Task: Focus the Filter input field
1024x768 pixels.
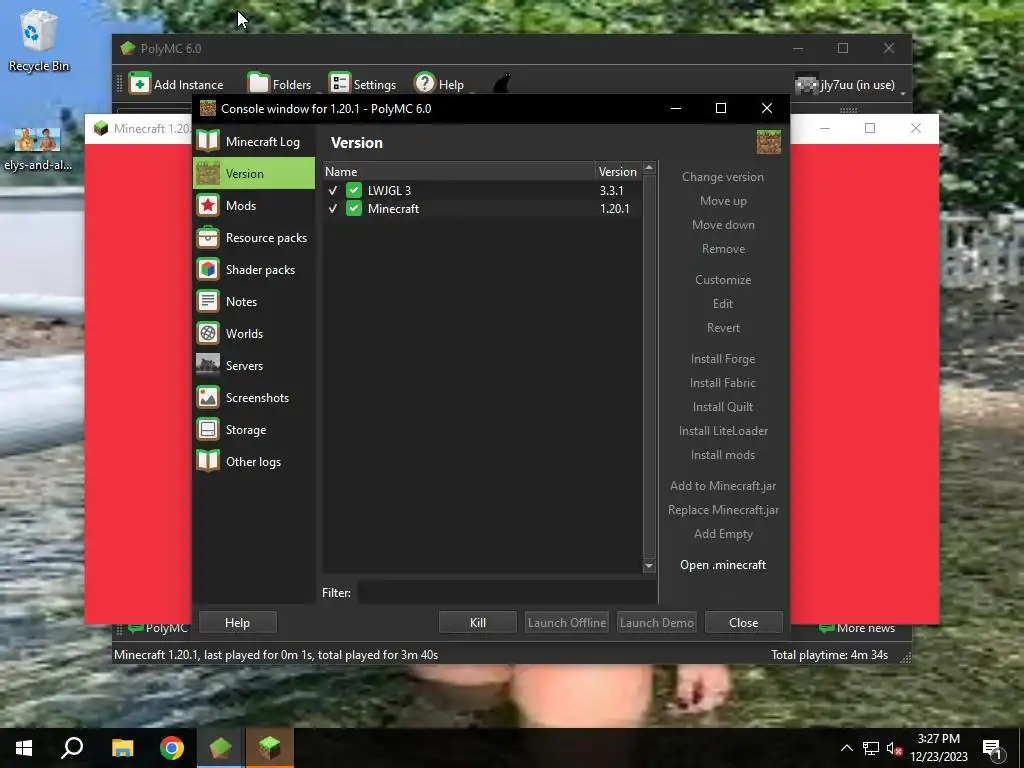Action: [x=507, y=593]
